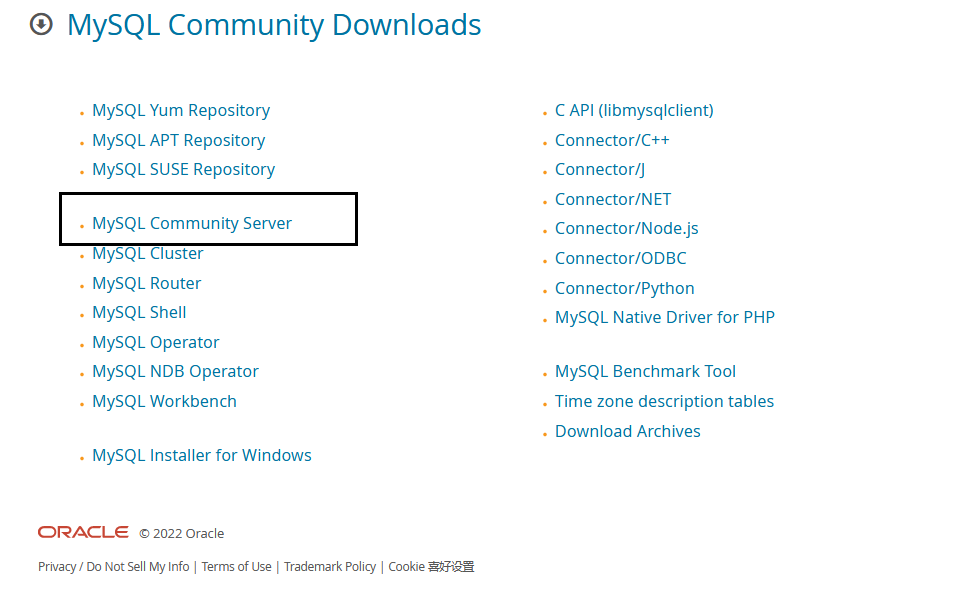Viewport: 953px width, 593px height.
Task: Open the Connector/ODBC link
Action: pyautogui.click(x=621, y=258)
